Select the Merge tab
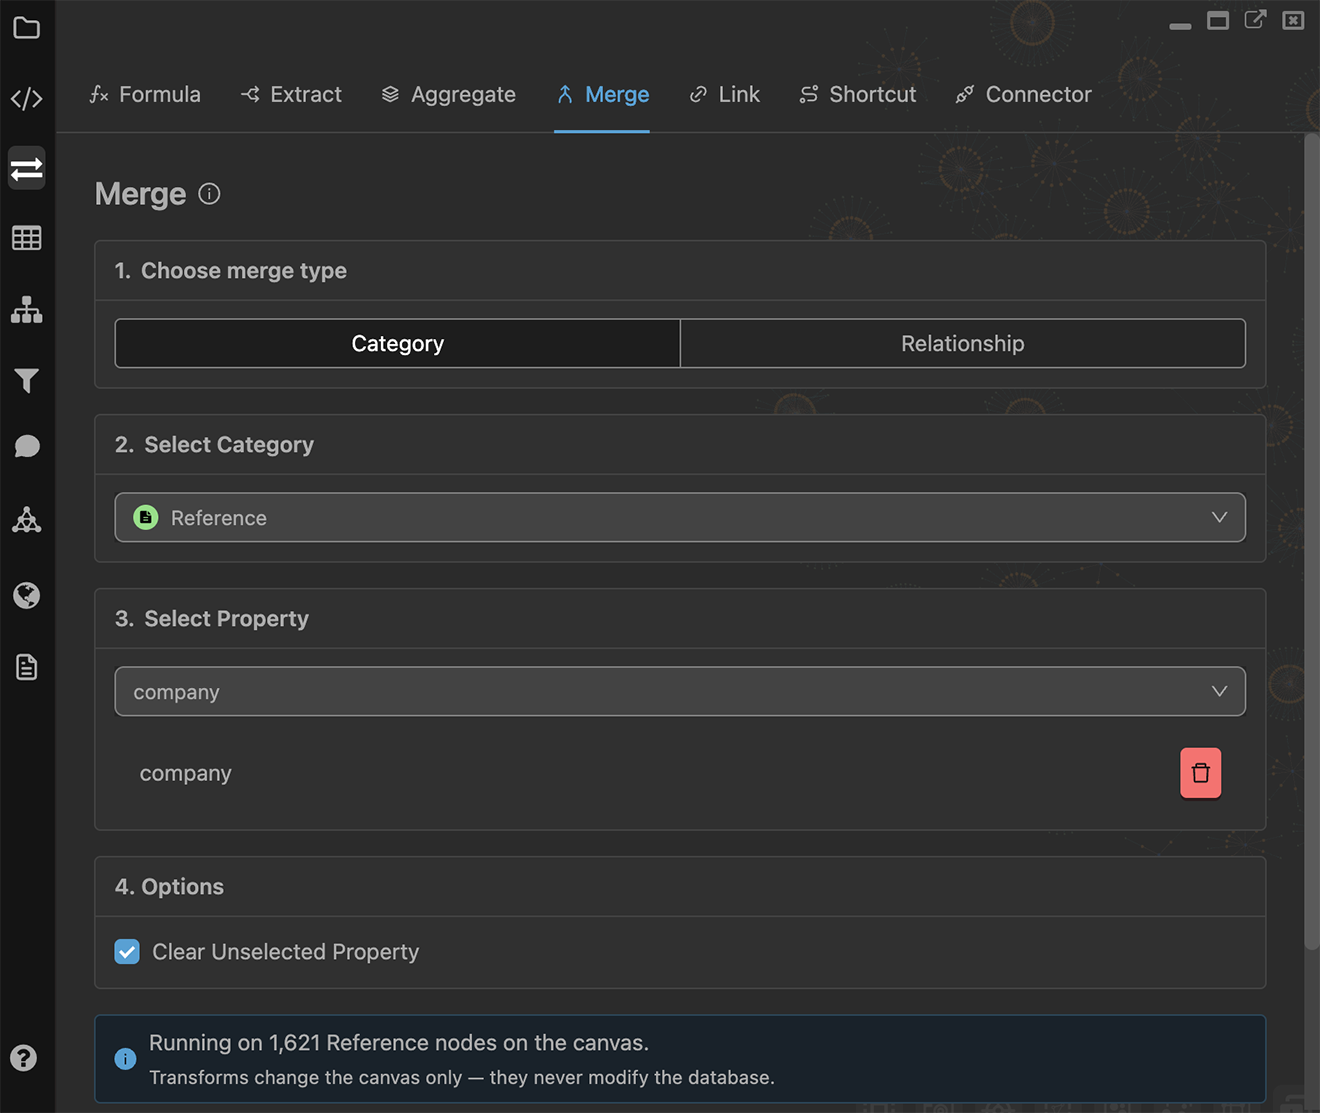 tap(603, 94)
